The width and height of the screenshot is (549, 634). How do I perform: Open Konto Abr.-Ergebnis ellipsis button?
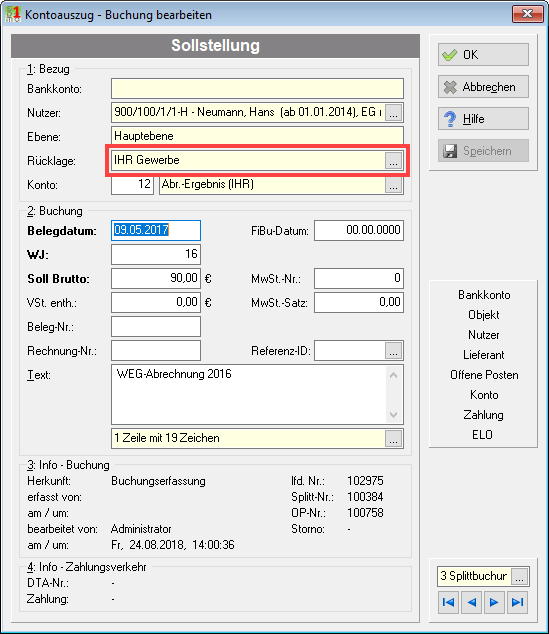click(x=393, y=185)
